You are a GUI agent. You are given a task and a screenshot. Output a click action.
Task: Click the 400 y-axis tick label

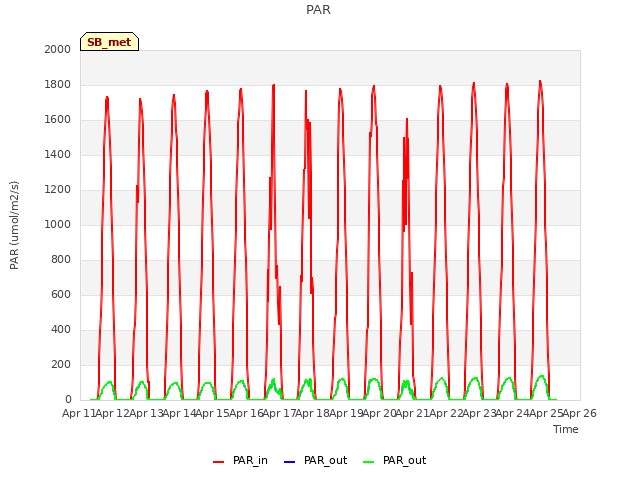[x=61, y=329]
